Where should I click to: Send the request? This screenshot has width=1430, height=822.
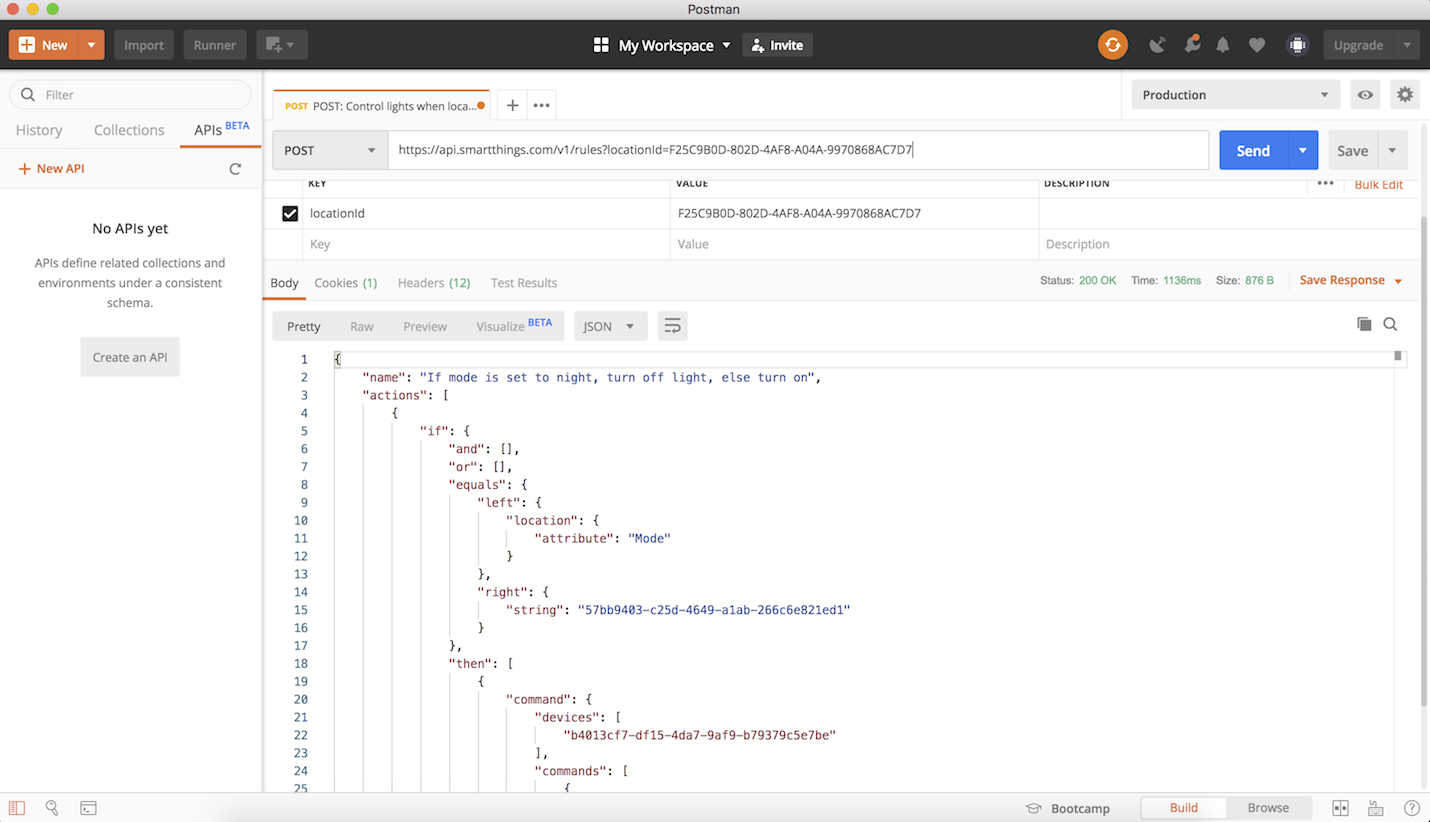click(1253, 150)
